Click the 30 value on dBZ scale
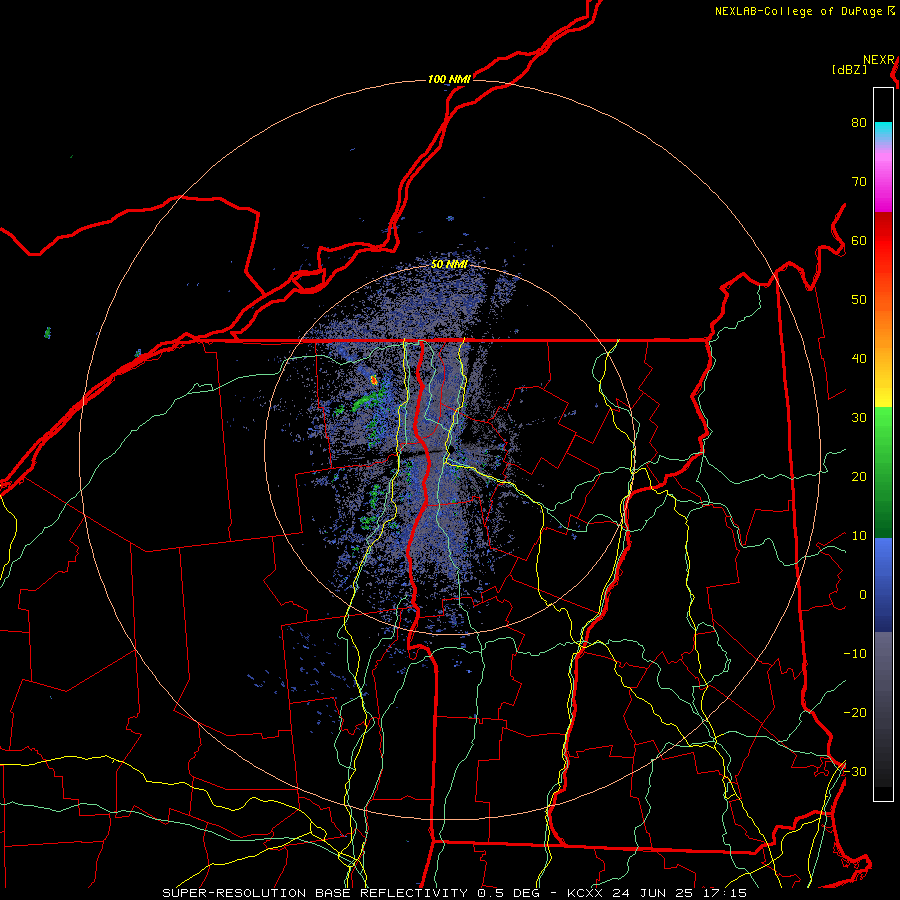 coord(859,417)
